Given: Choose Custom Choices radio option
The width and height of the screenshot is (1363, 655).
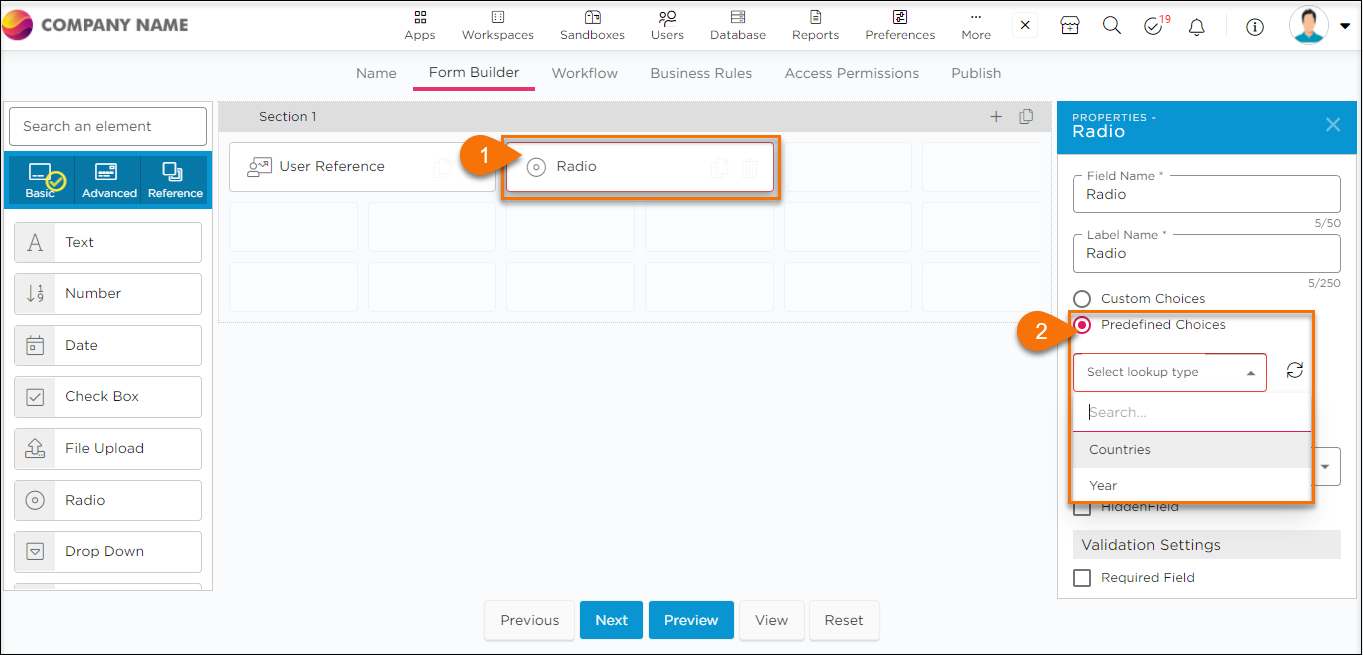Looking at the screenshot, I should [x=1082, y=299].
